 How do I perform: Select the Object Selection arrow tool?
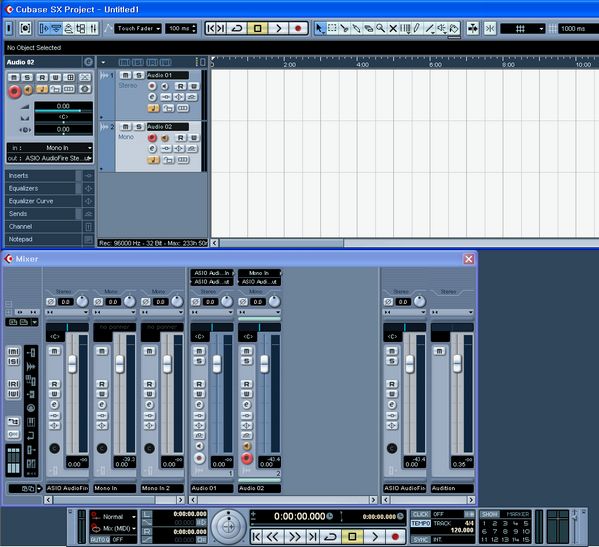pos(320,29)
